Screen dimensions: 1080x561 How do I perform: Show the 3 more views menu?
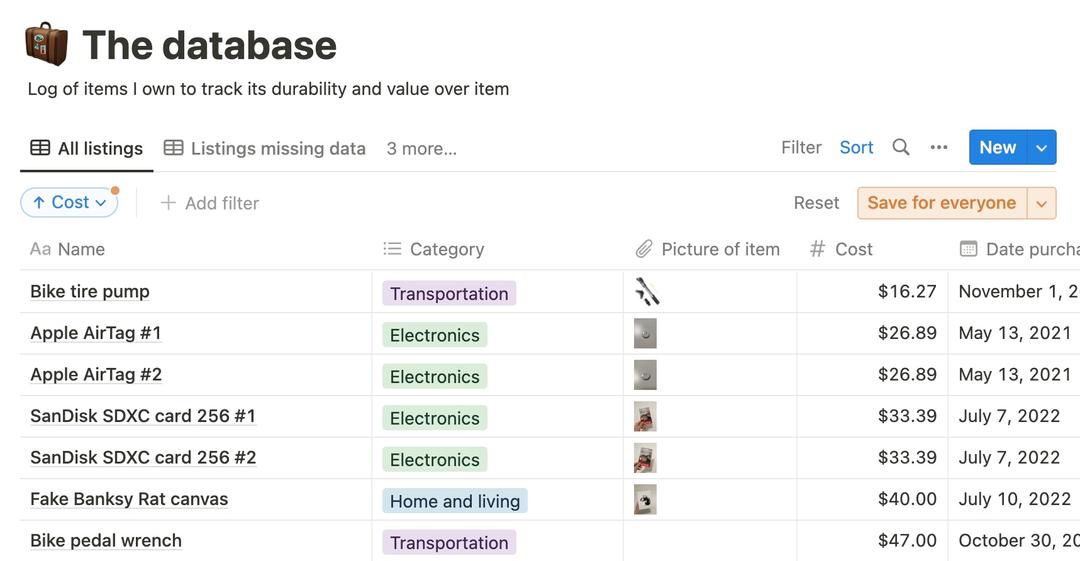422,149
